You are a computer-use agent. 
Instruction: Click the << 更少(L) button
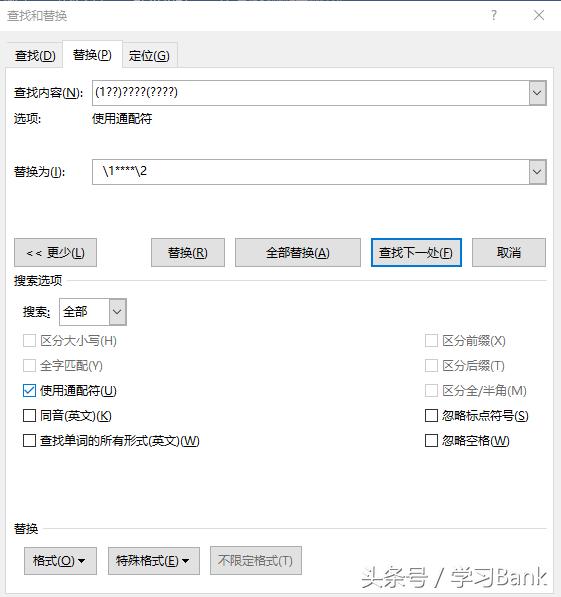pyautogui.click(x=56, y=252)
